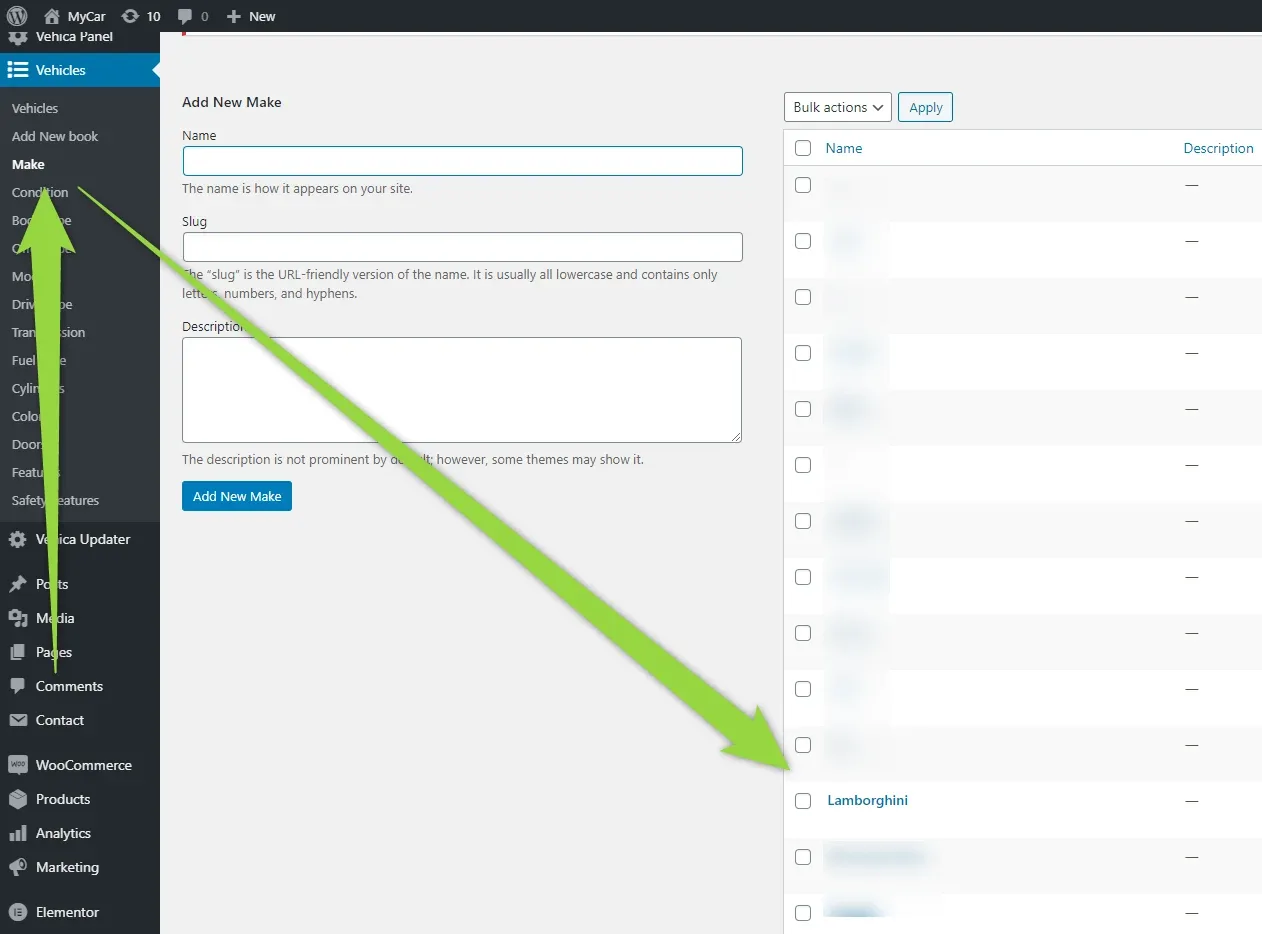Sort by the Name column header
This screenshot has height=934, width=1262.
pos(844,148)
